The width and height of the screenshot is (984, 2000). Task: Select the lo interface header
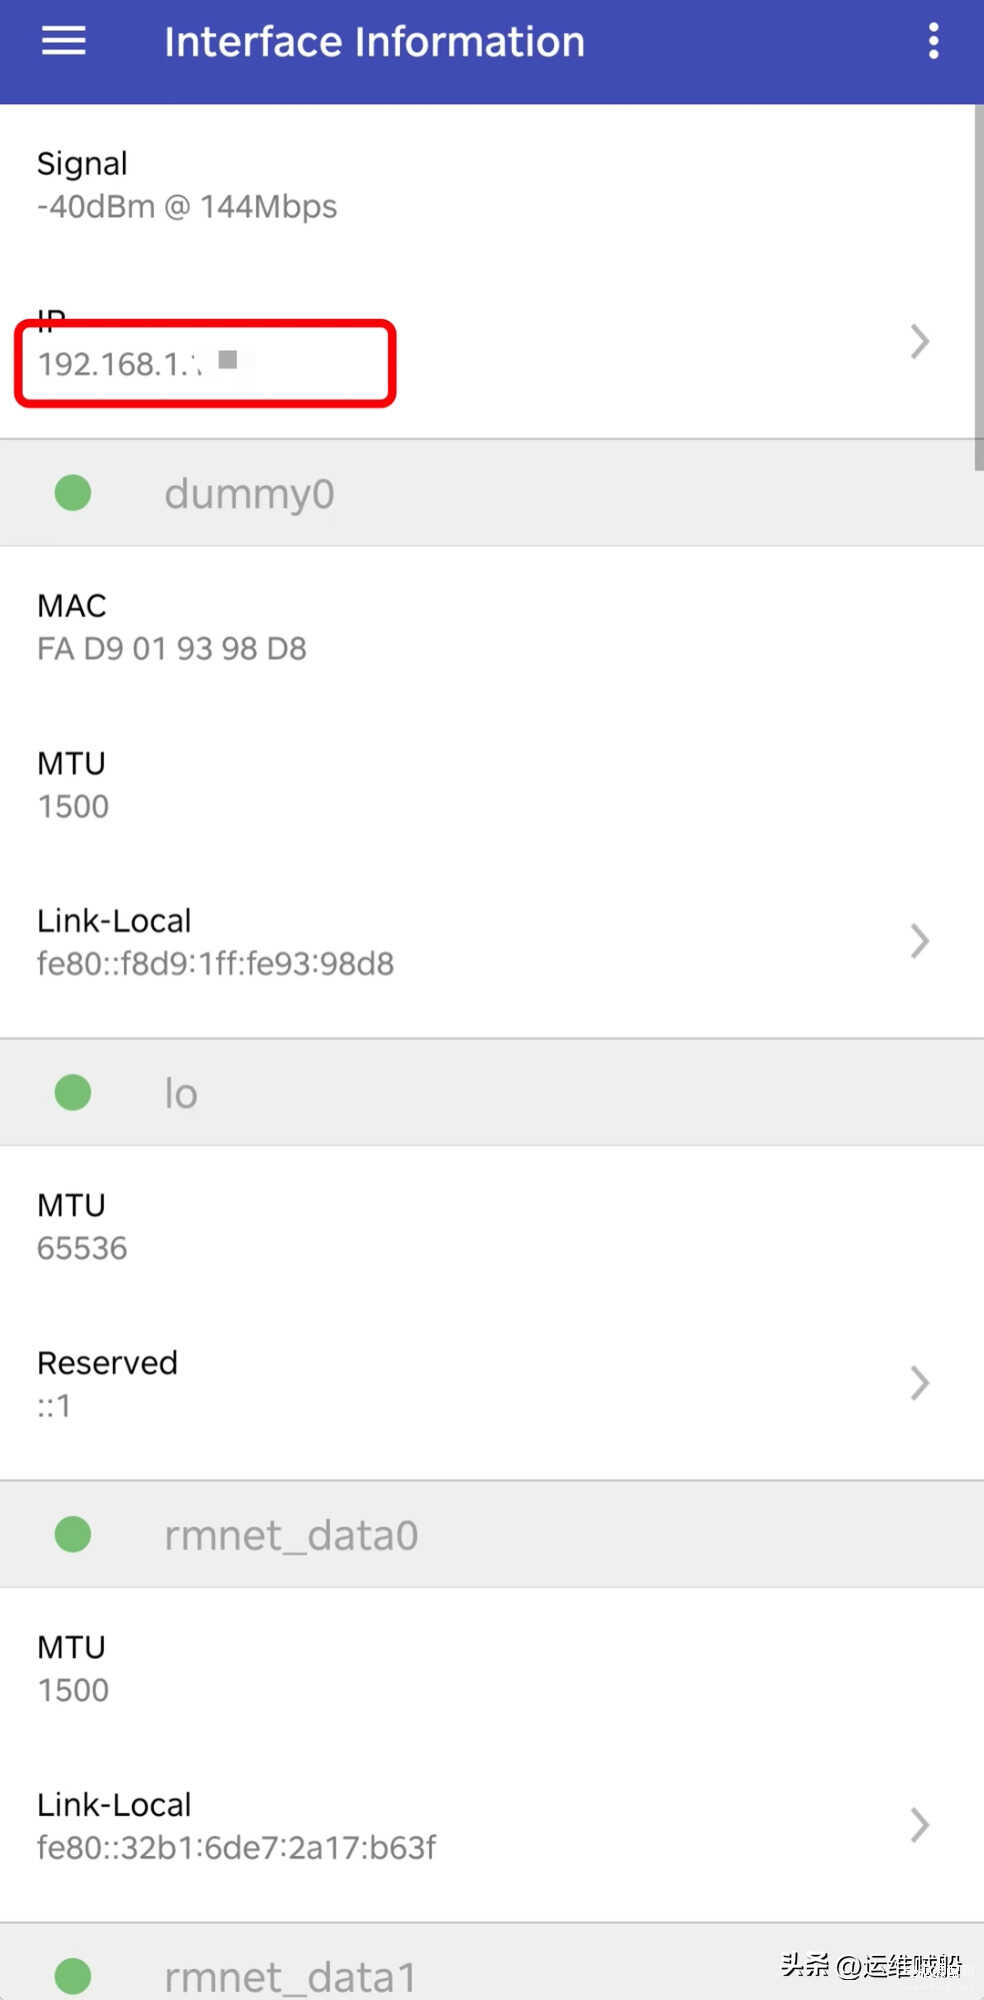181,1093
